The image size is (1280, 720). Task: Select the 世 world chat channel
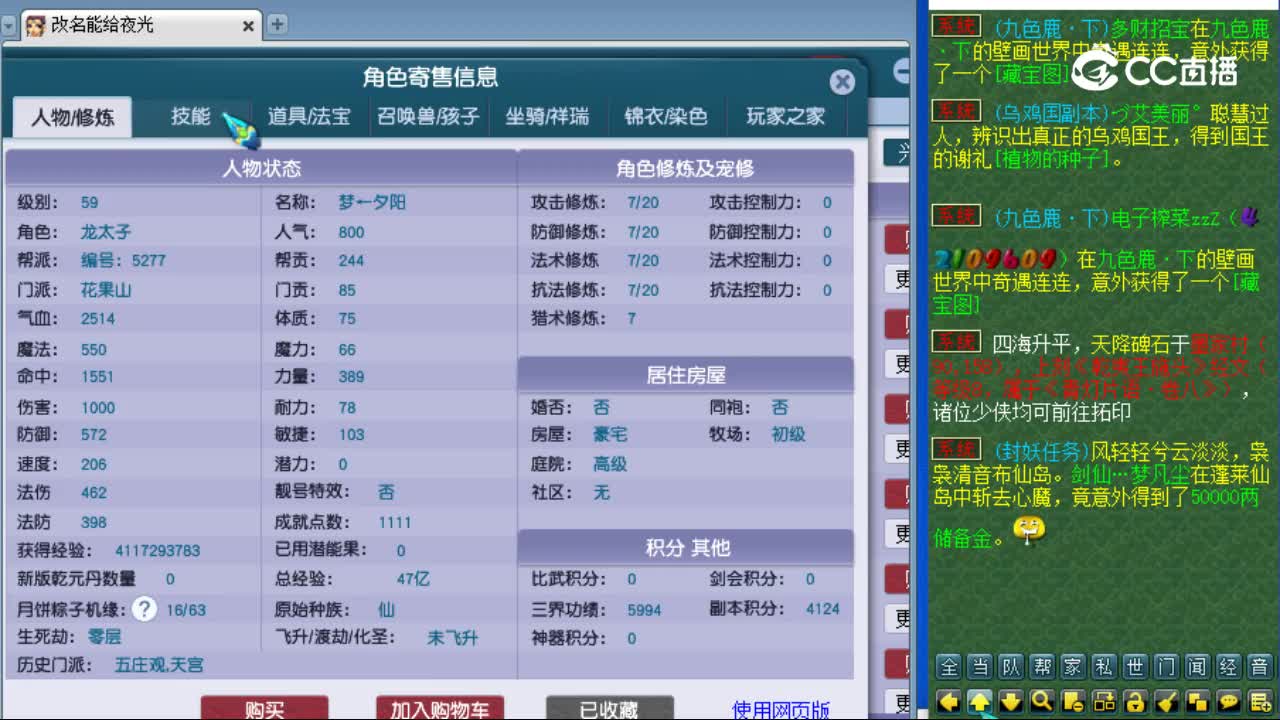[1135, 667]
